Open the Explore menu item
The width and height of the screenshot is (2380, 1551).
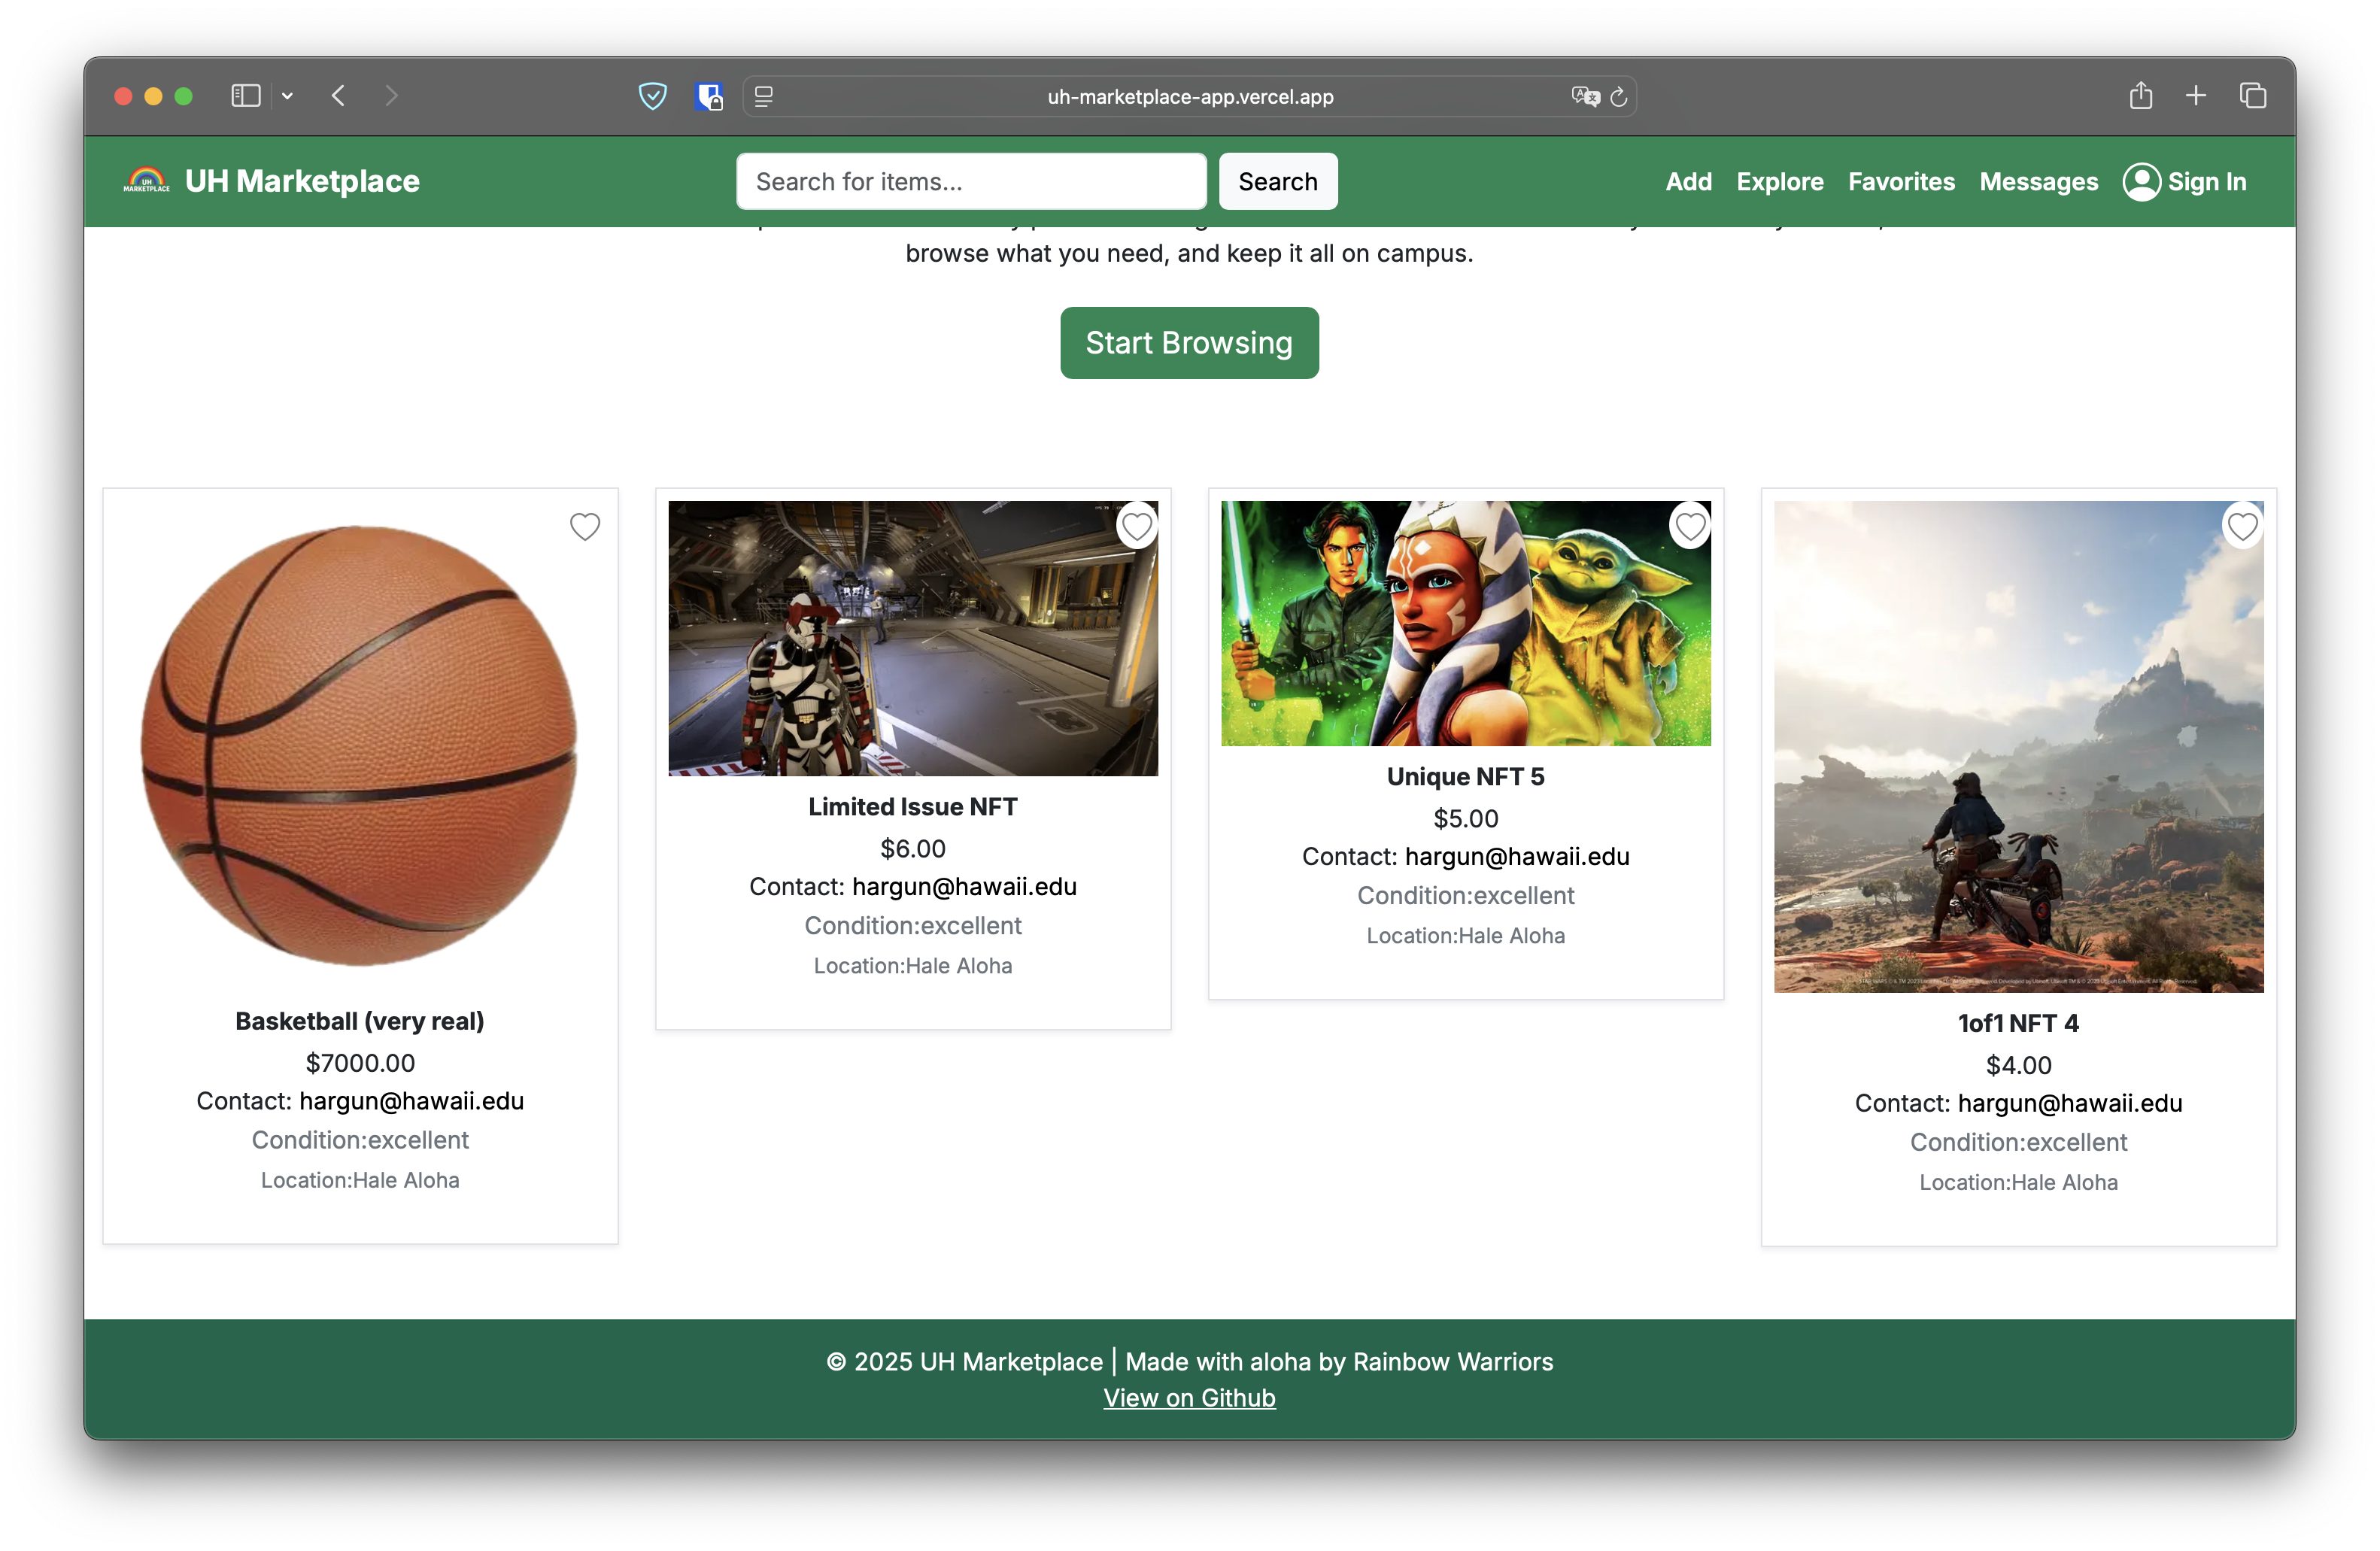click(1779, 182)
